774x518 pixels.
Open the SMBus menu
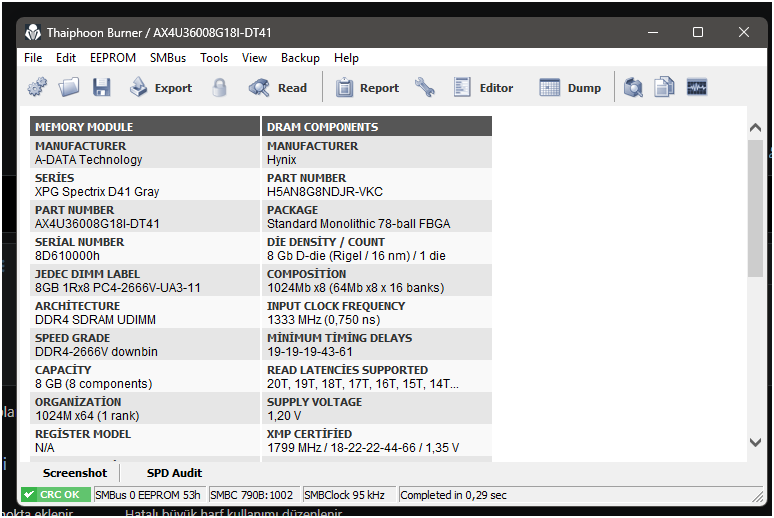coord(168,58)
